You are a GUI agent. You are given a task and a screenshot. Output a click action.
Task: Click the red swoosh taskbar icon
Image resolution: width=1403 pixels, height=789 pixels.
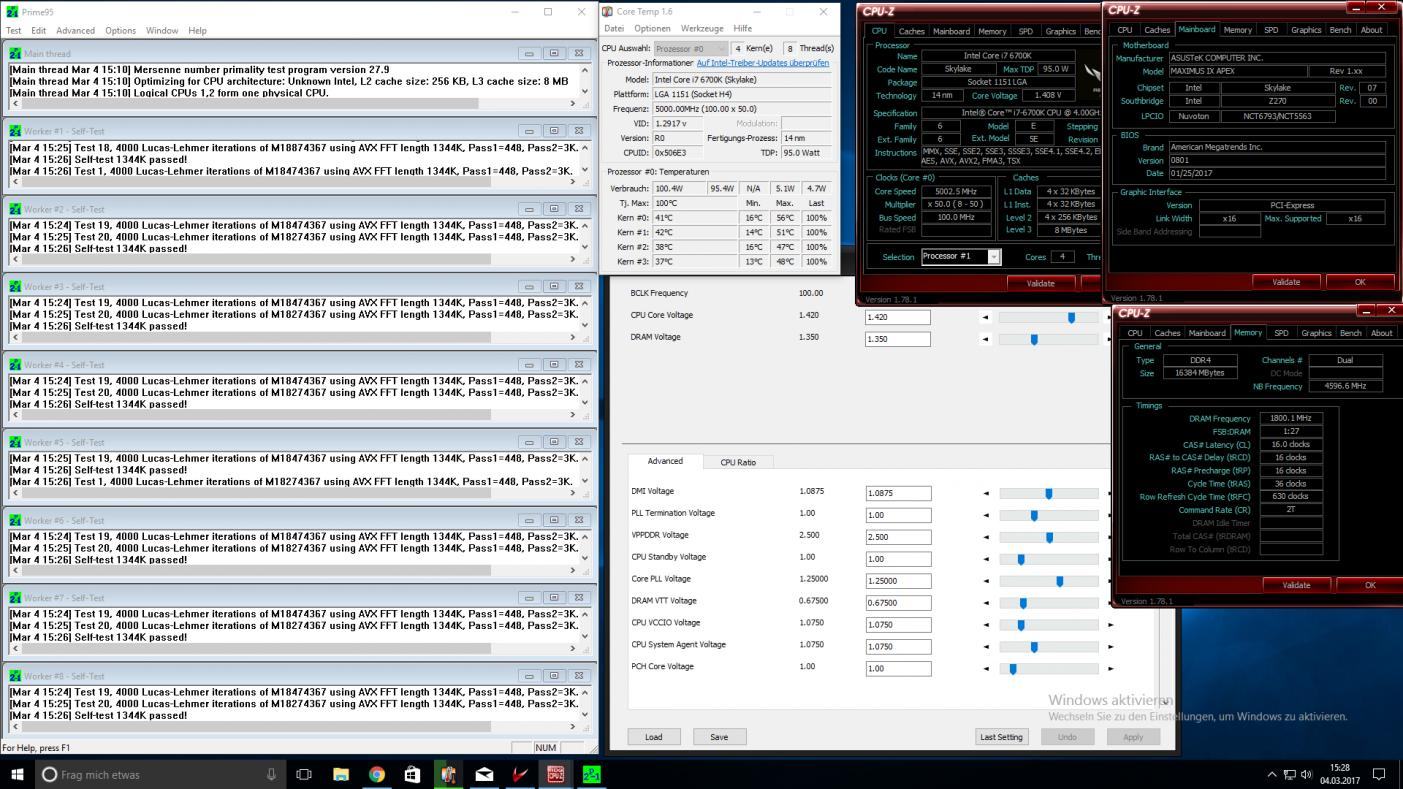click(520, 774)
